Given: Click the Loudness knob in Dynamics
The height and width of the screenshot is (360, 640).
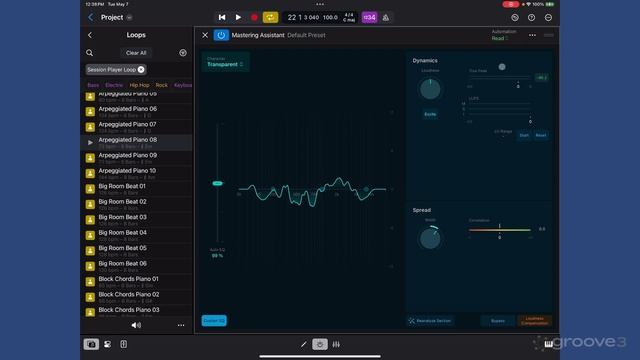Looking at the screenshot, I should [430, 89].
